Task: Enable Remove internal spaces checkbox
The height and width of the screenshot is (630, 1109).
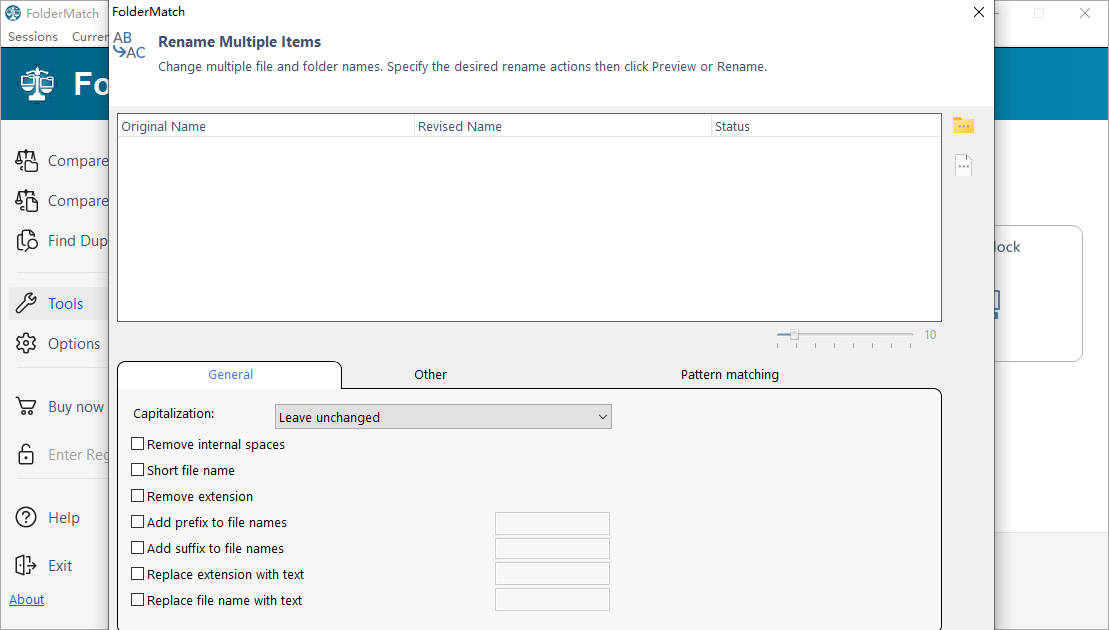Action: 138,444
